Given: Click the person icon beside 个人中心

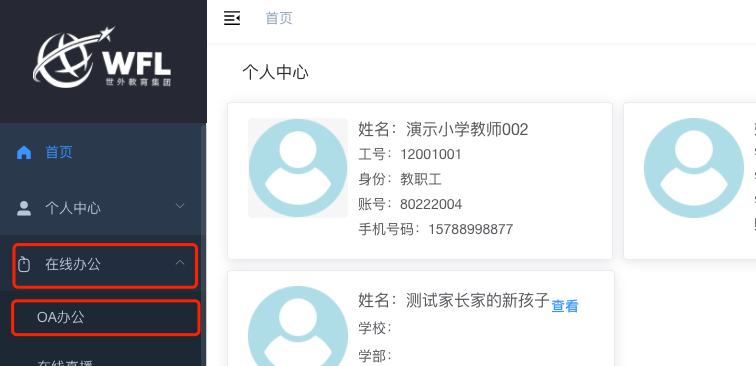Looking at the screenshot, I should 24,208.
